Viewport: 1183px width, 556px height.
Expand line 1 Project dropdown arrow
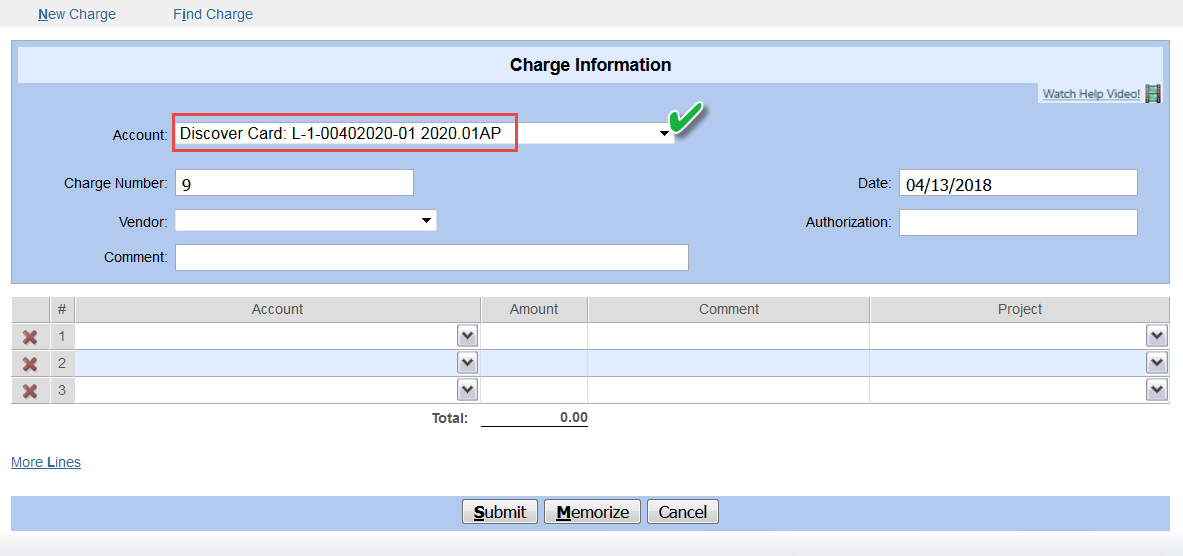click(x=1157, y=336)
